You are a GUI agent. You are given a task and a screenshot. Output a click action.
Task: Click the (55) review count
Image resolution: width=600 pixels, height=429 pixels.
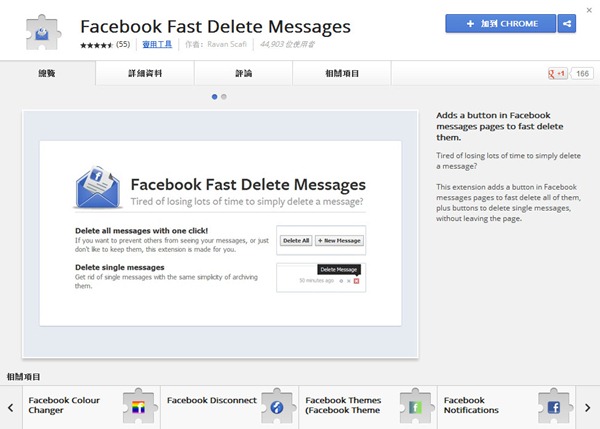tap(123, 44)
